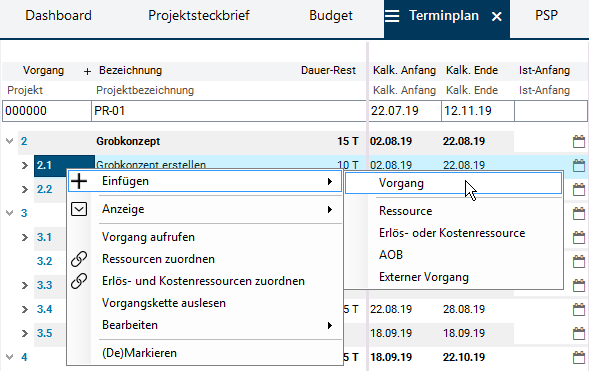
Task: Insert an Externer Vorgang
Action: click(424, 277)
